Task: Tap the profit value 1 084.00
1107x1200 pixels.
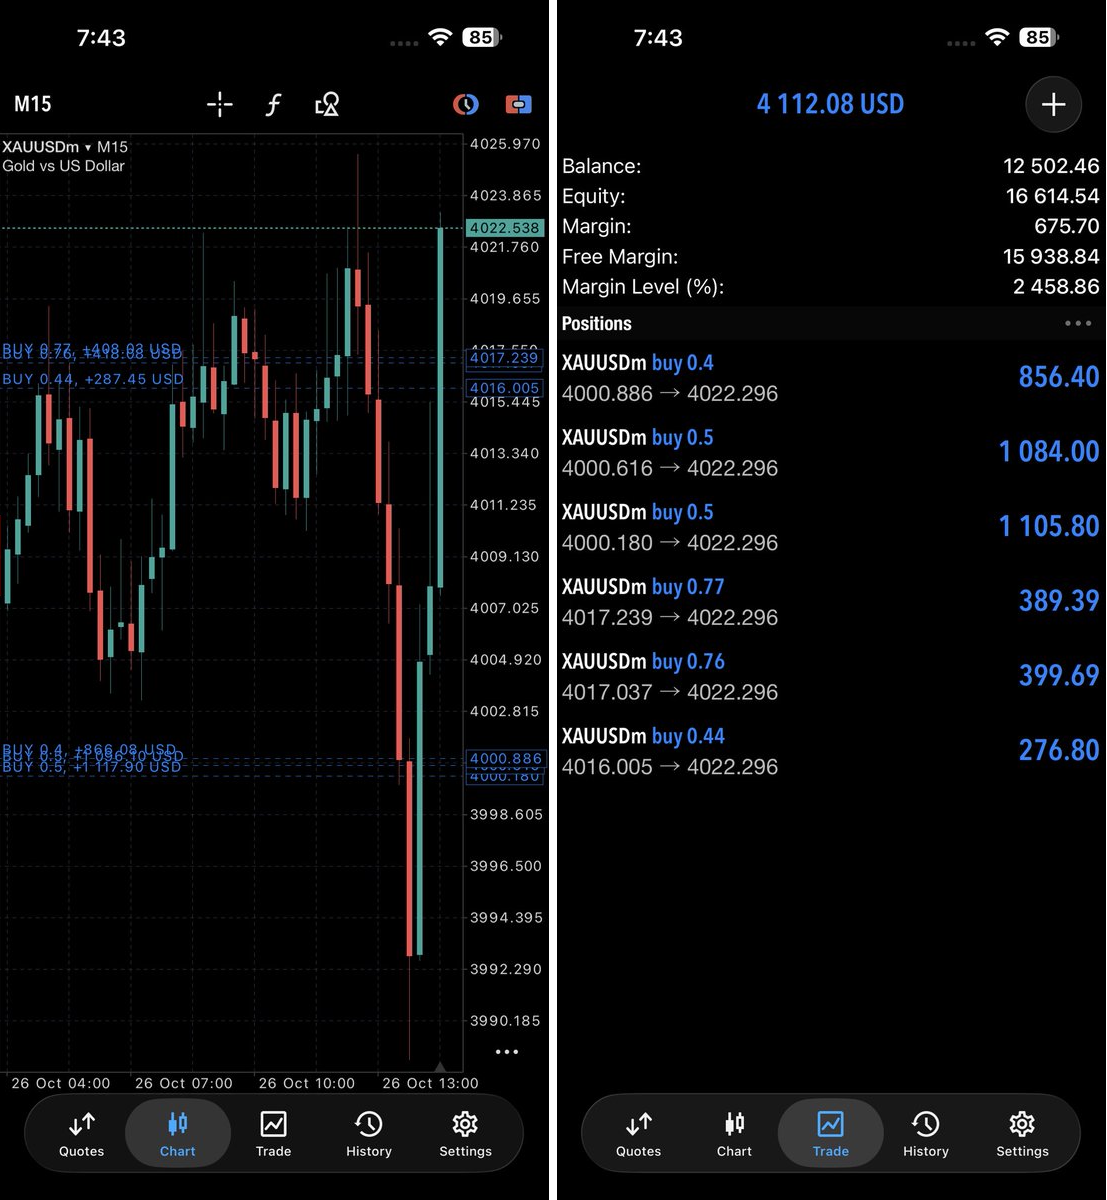Action: click(x=1049, y=452)
